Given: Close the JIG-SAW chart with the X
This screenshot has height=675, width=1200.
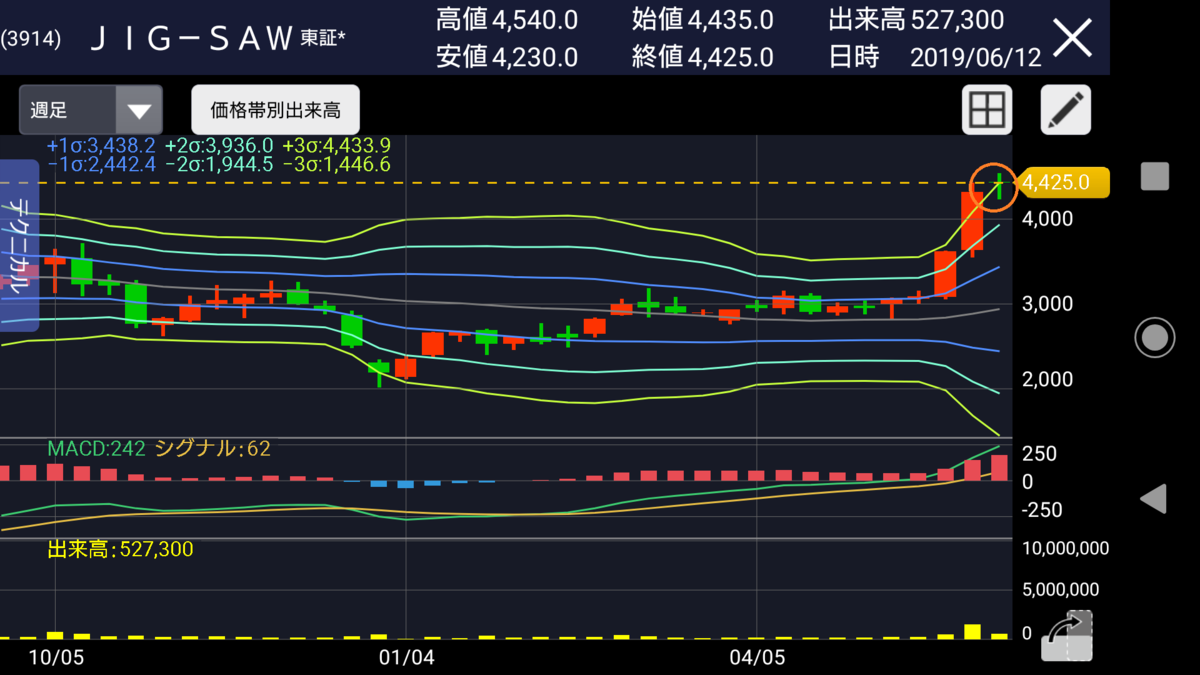Looking at the screenshot, I should [1074, 39].
